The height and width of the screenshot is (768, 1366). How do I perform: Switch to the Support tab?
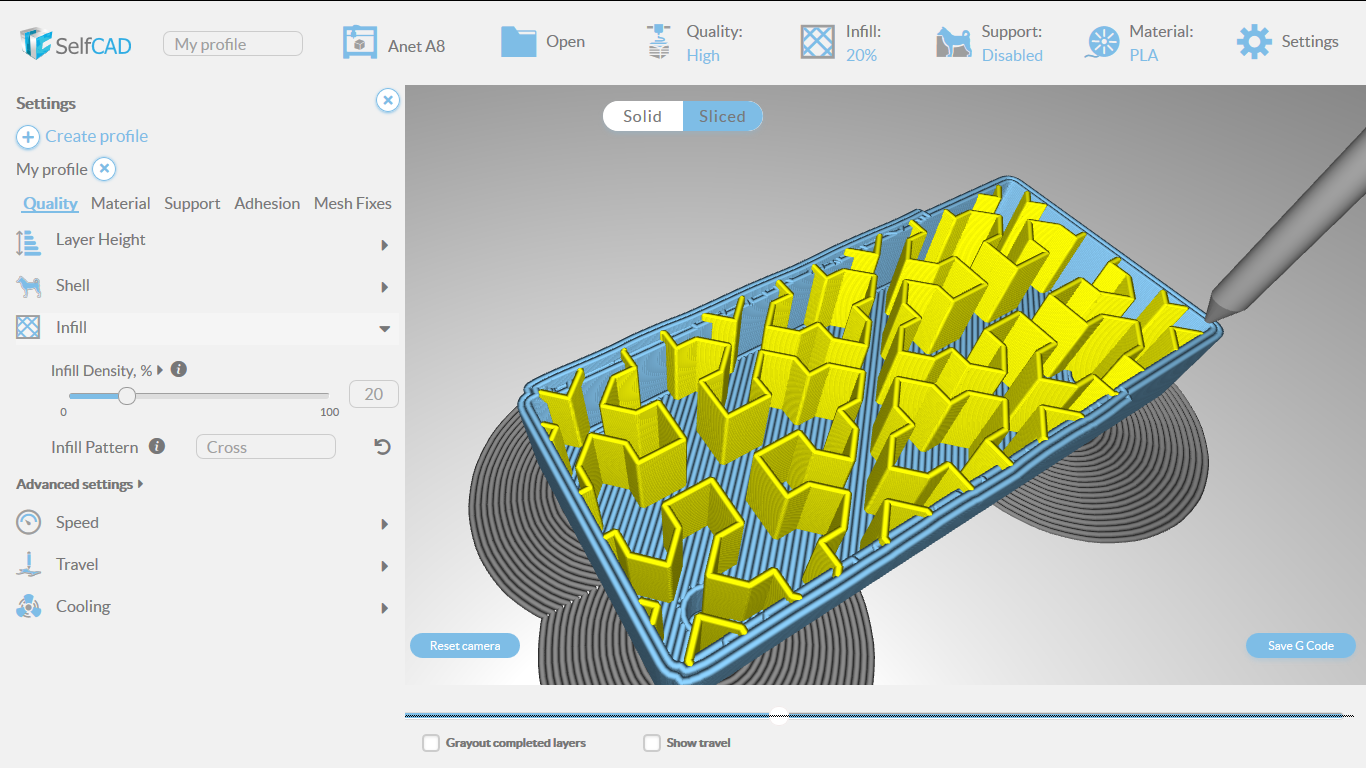[192, 203]
